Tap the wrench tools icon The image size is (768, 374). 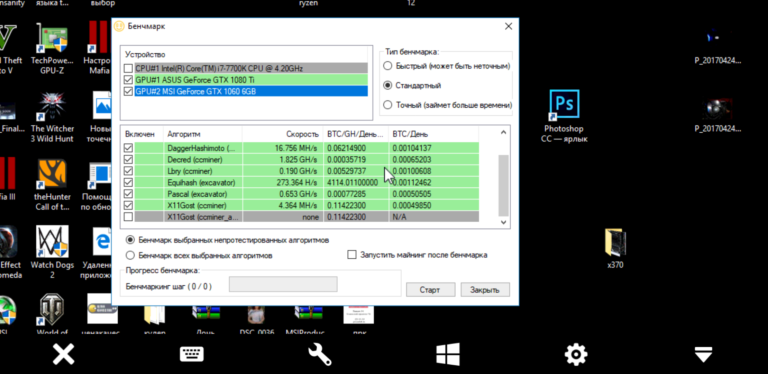[x=319, y=354]
